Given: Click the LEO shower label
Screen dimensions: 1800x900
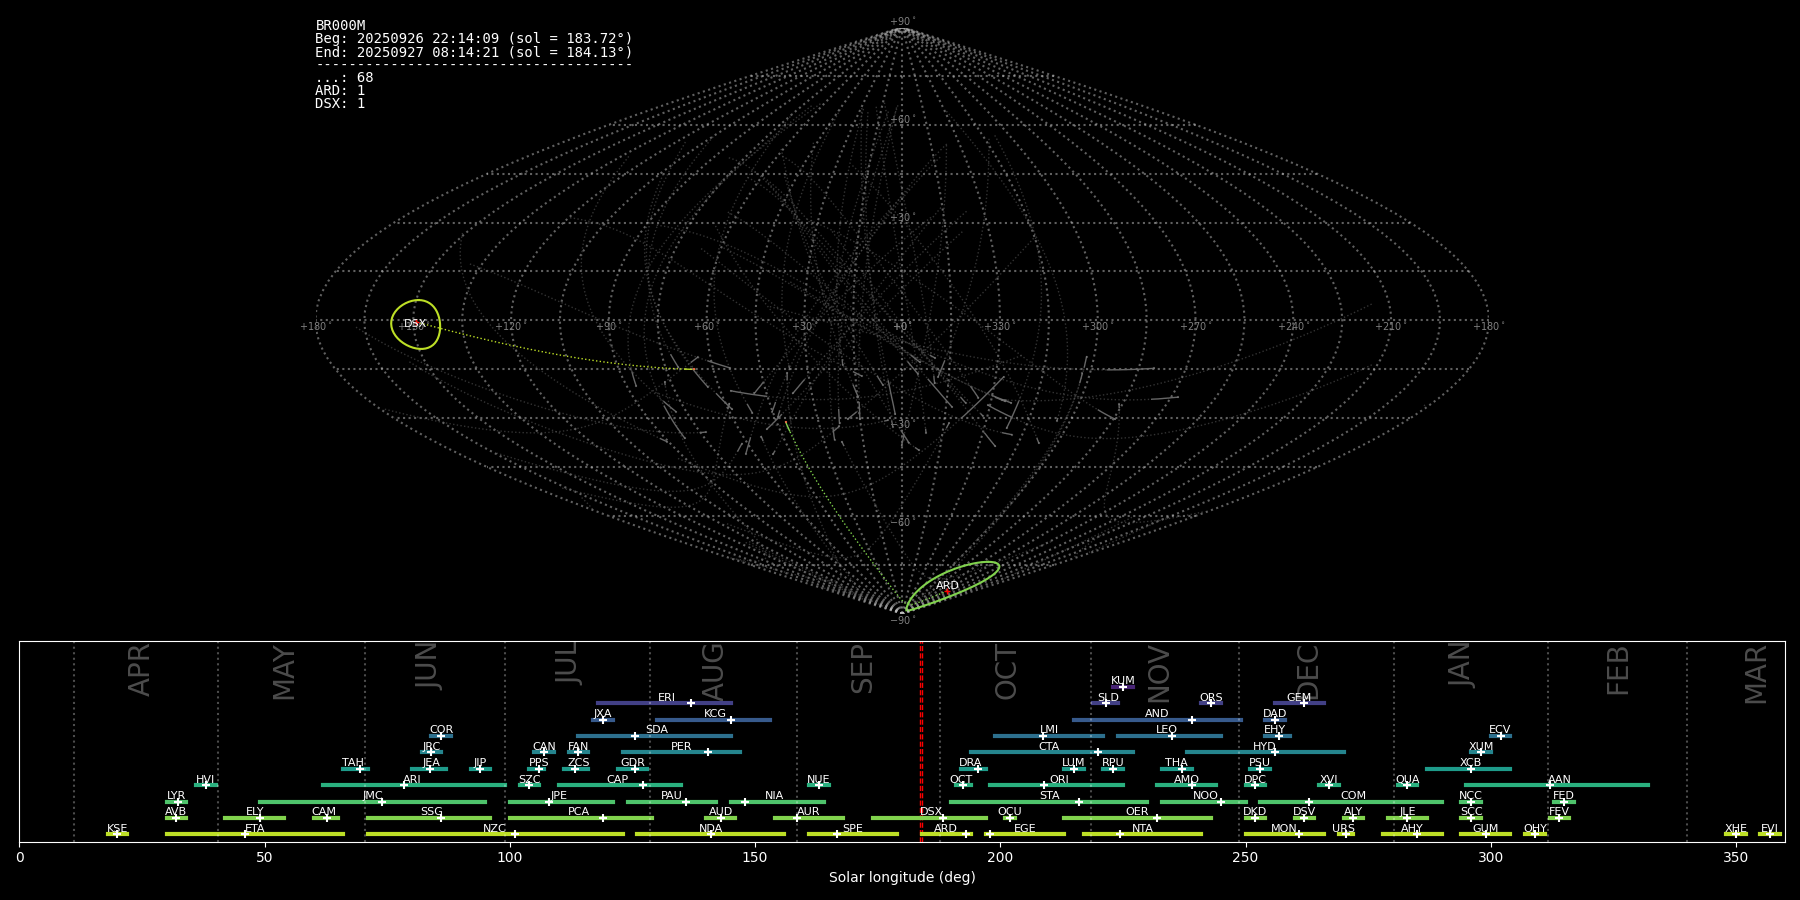Looking at the screenshot, I should (1166, 730).
